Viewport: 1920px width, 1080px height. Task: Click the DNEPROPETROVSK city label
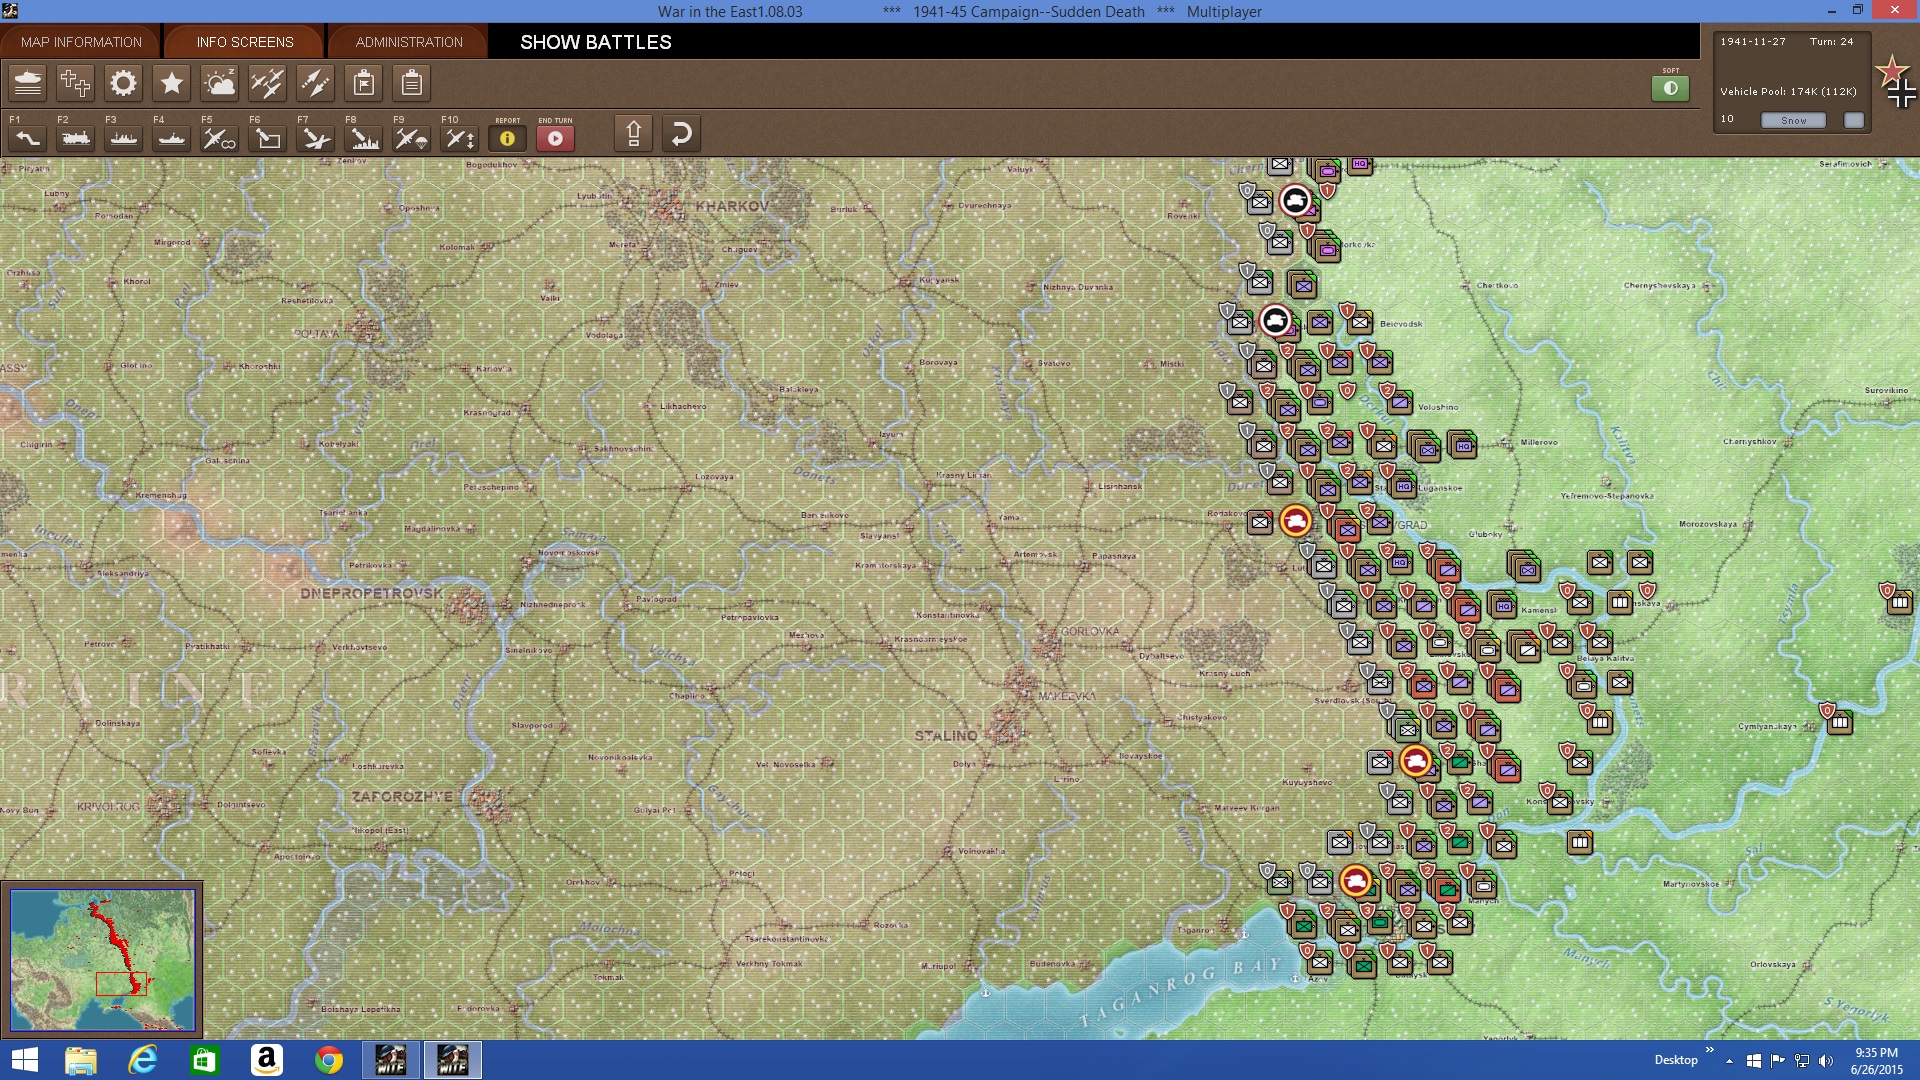point(372,593)
